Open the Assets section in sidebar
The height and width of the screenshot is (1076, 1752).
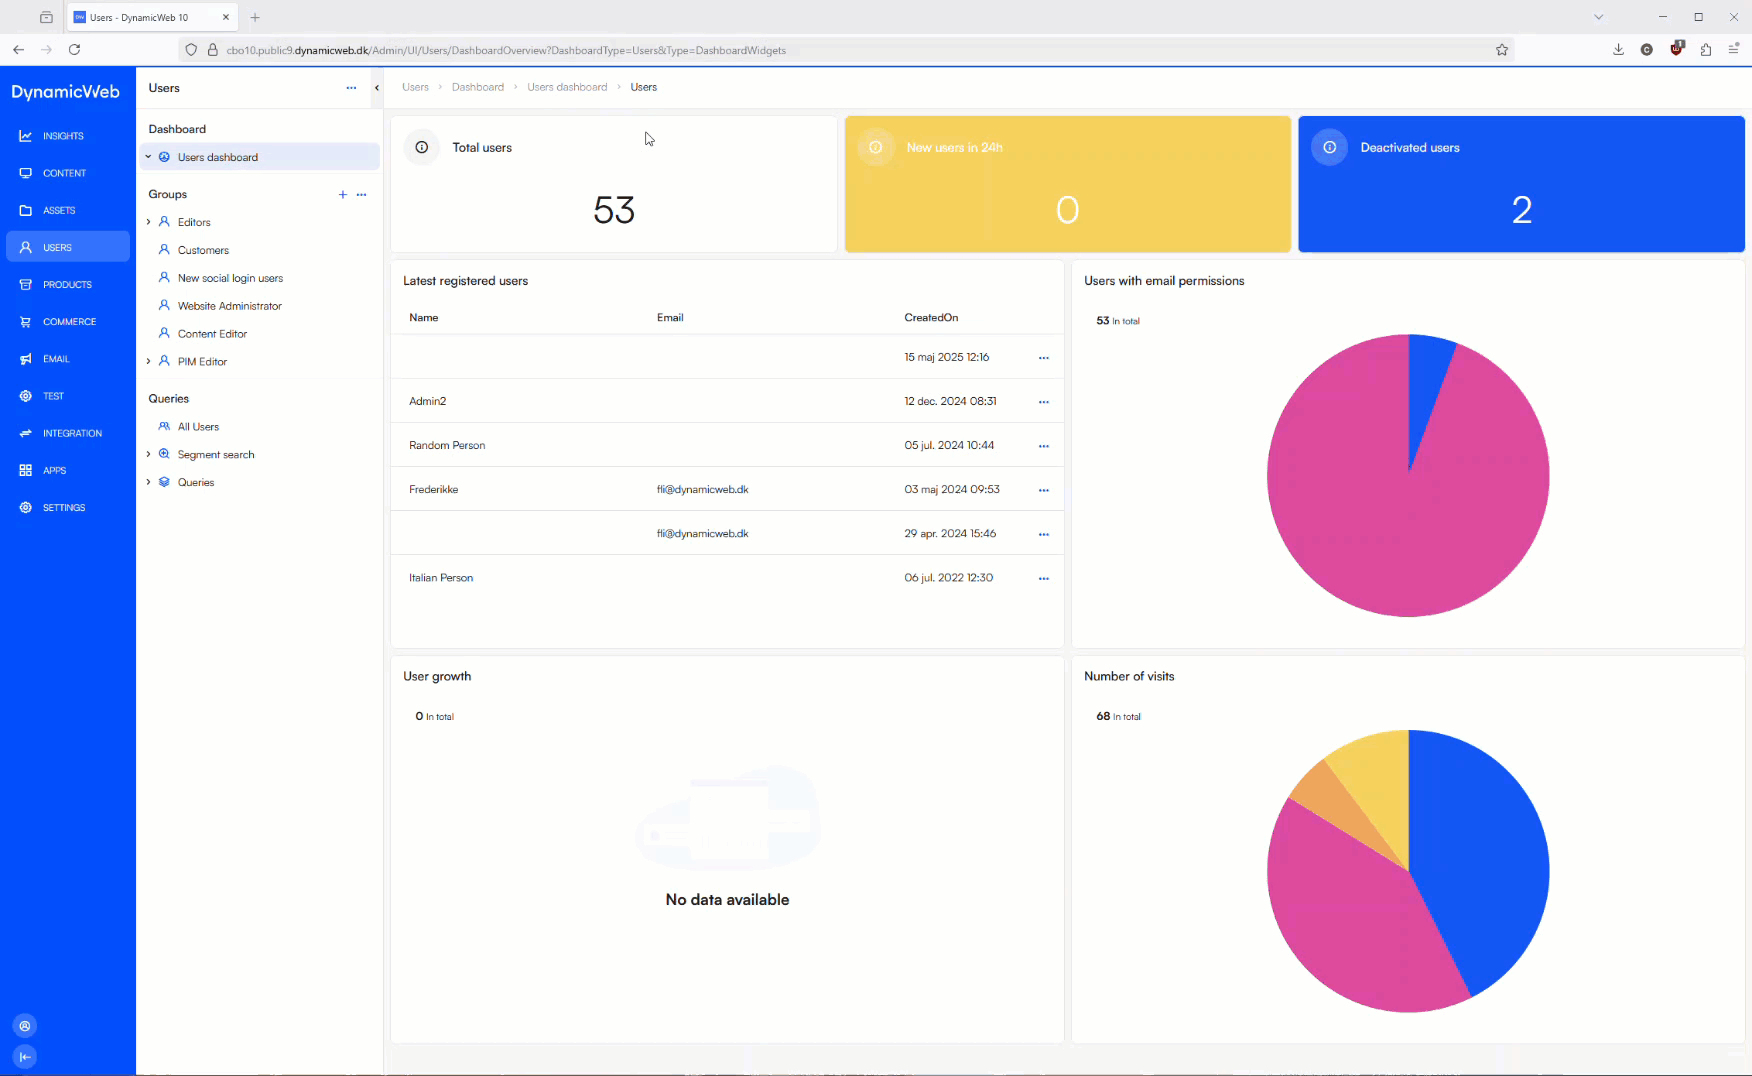pyautogui.click(x=59, y=210)
